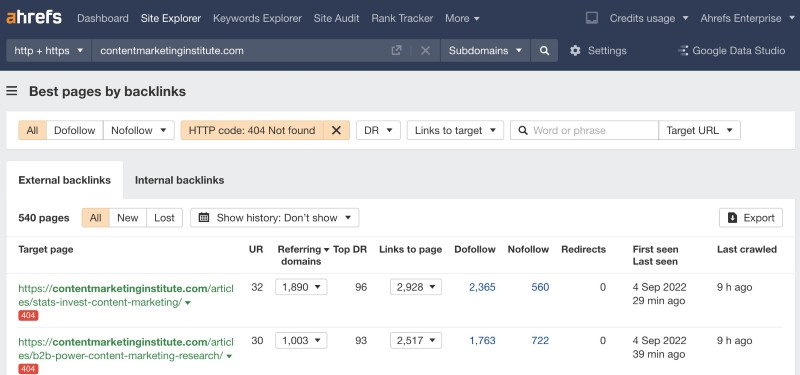Sort by Referring domains column
Viewport: 800px width, 375px height.
tap(303, 255)
